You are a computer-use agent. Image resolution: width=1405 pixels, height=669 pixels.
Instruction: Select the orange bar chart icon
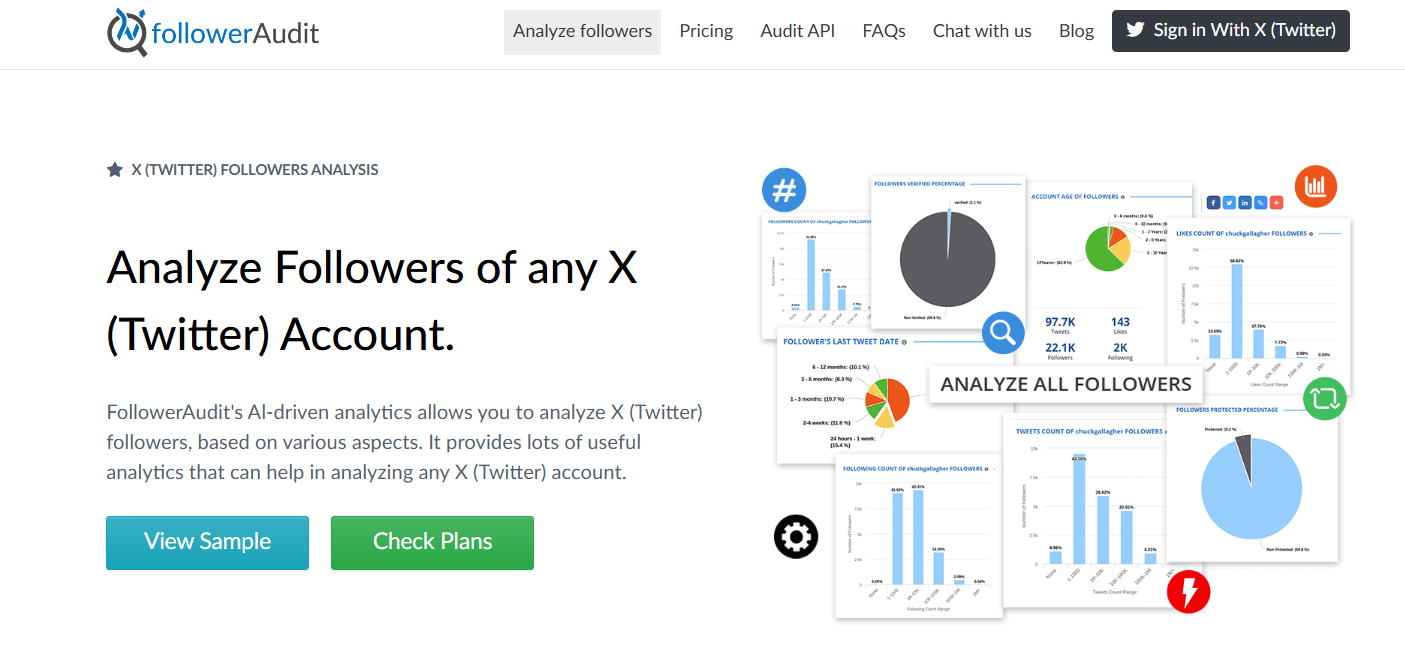[x=1316, y=186]
